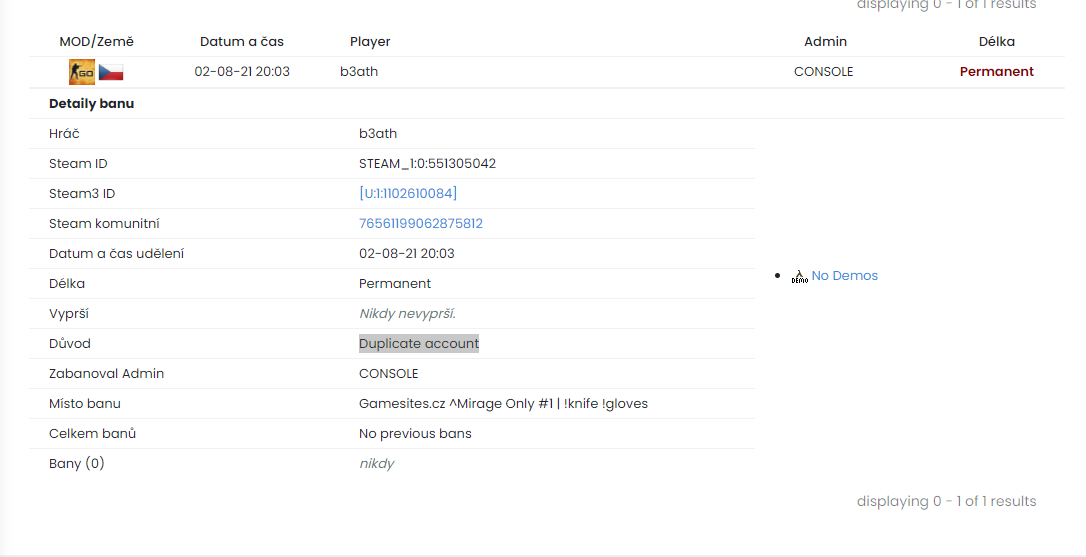Click the Datum a čas column header
The height and width of the screenshot is (557, 1086).
point(242,41)
